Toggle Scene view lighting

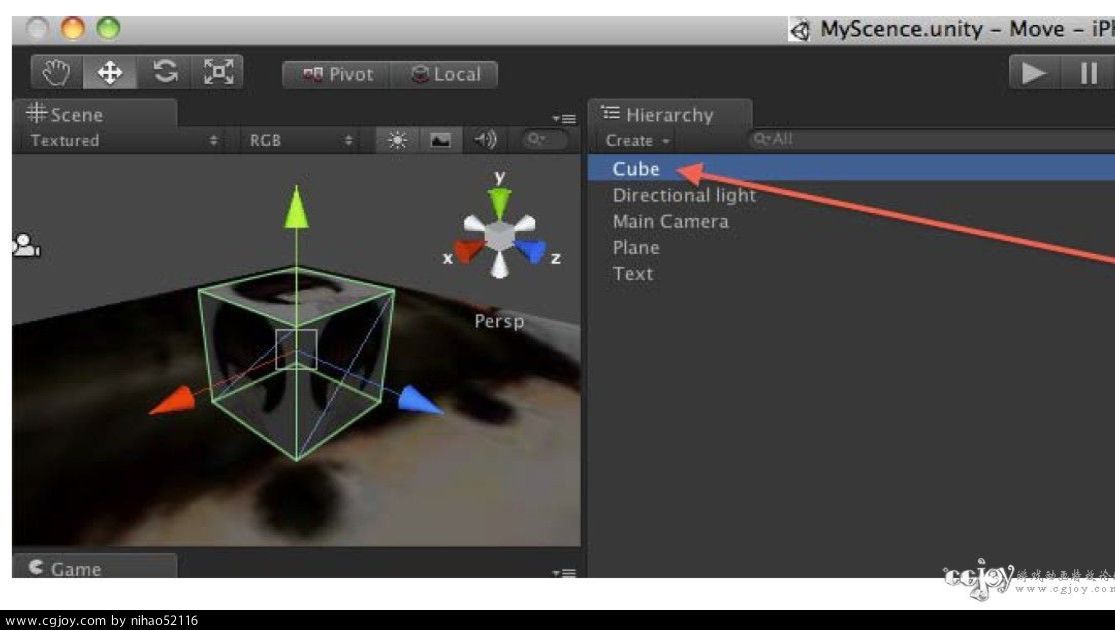click(396, 140)
